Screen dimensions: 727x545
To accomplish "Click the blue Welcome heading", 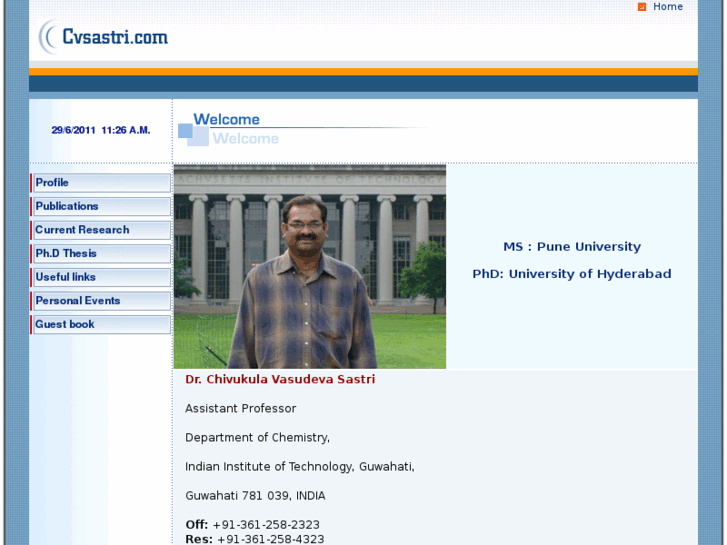I will click(226, 120).
